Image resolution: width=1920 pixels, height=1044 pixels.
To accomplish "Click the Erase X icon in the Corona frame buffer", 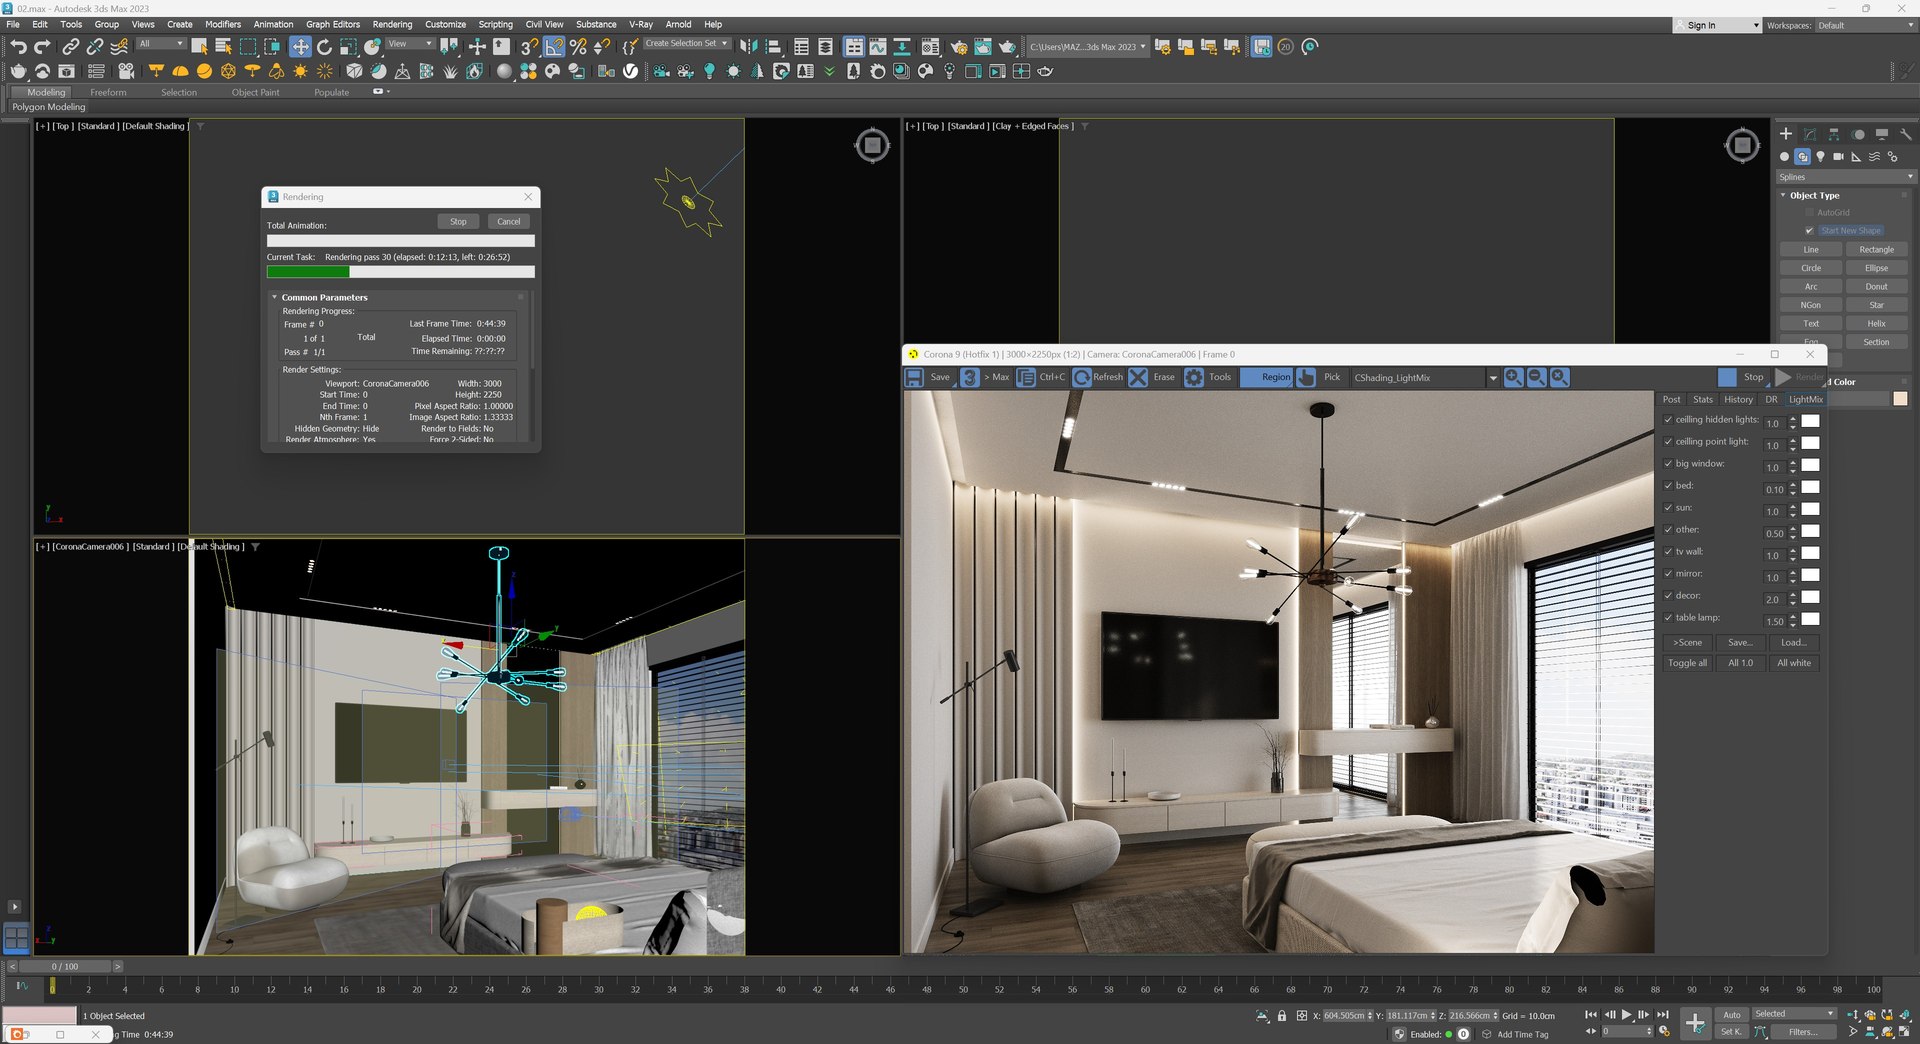I will pos(1138,377).
